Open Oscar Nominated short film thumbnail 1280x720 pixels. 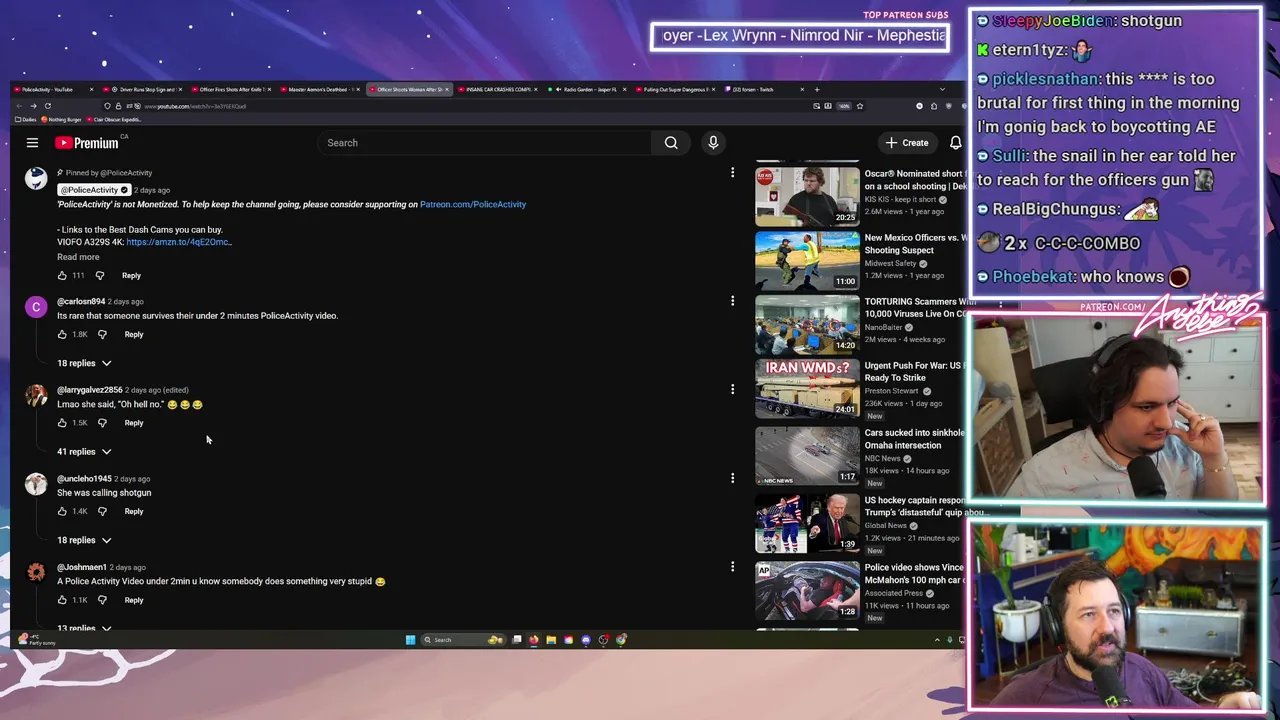(x=807, y=196)
